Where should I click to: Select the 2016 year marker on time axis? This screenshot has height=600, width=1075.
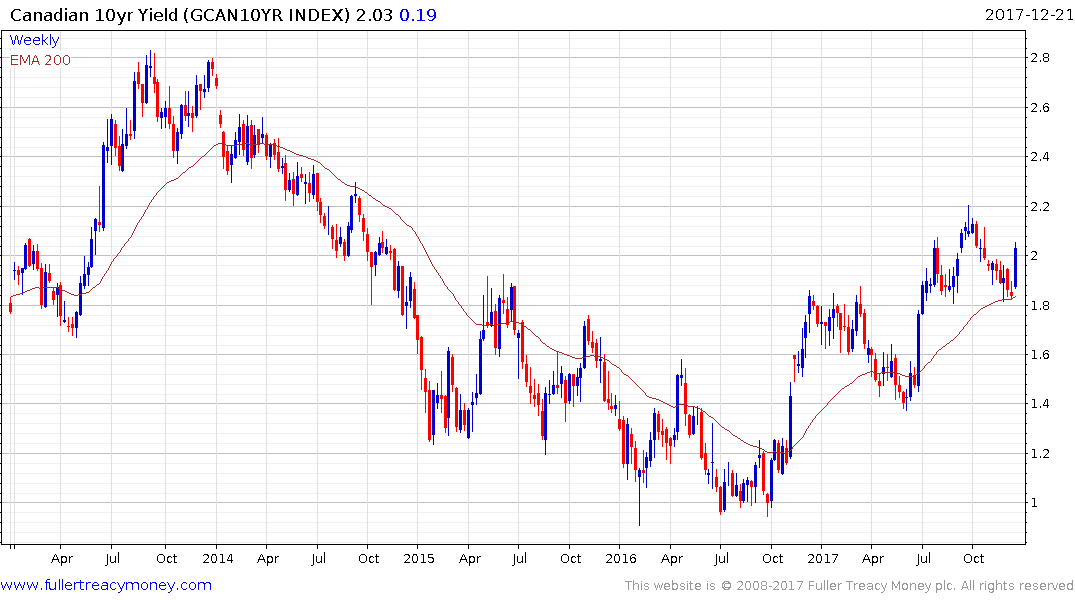tap(620, 558)
